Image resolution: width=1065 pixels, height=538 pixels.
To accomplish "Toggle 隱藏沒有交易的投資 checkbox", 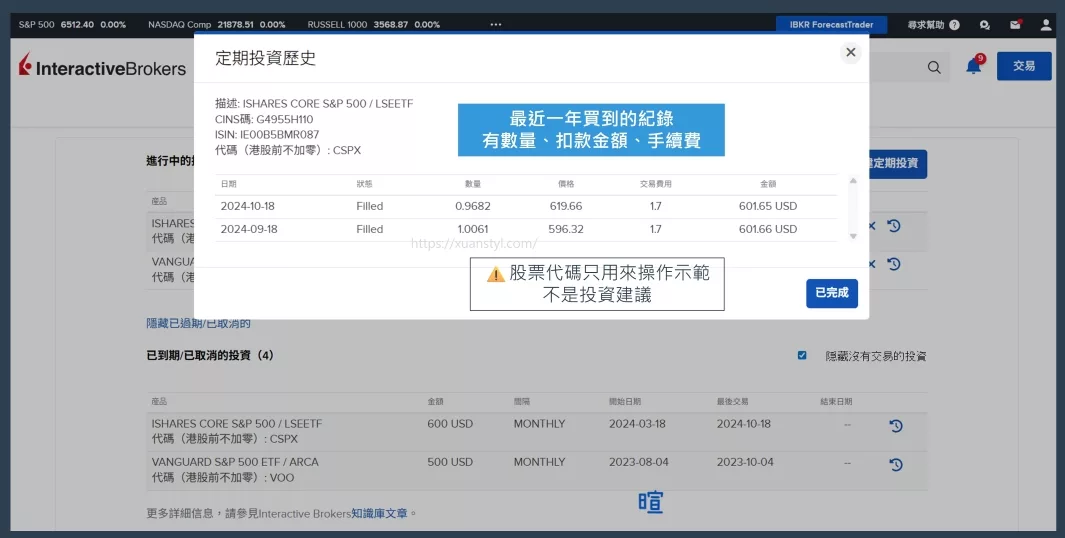I will click(802, 355).
